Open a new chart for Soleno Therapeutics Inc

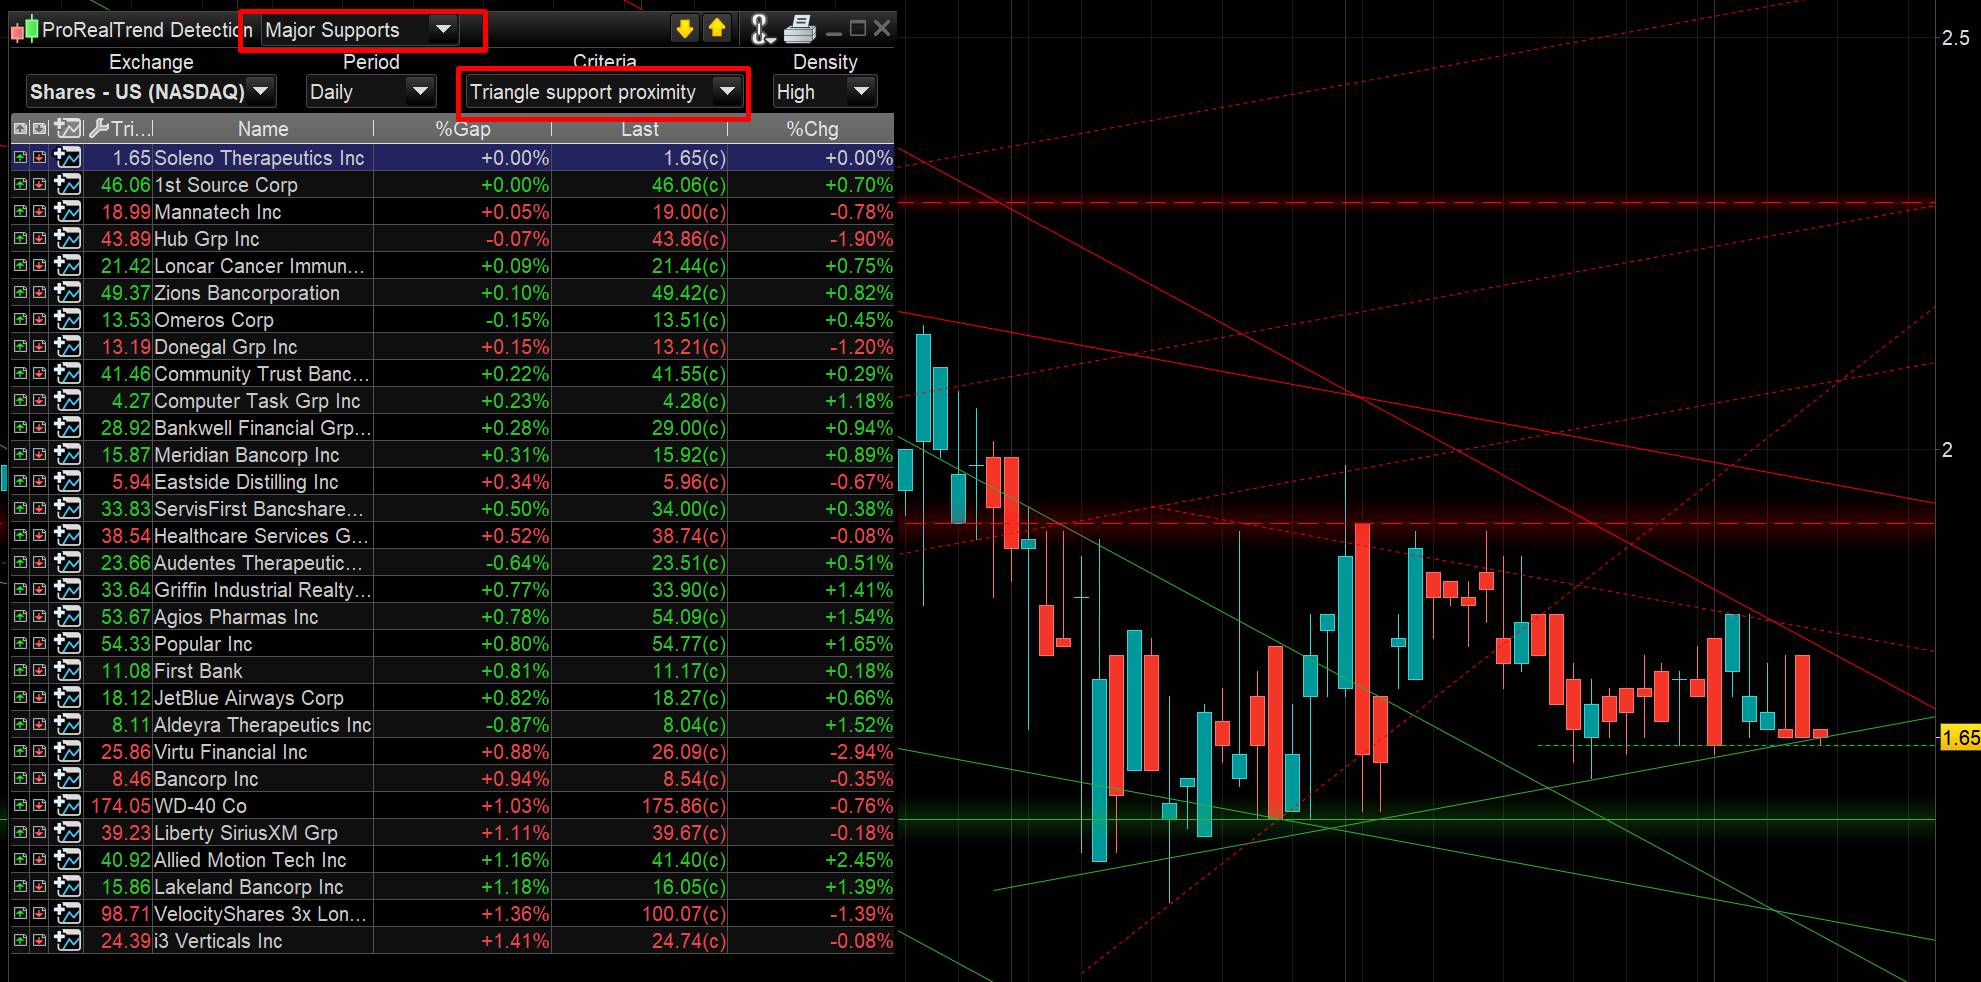[68, 158]
